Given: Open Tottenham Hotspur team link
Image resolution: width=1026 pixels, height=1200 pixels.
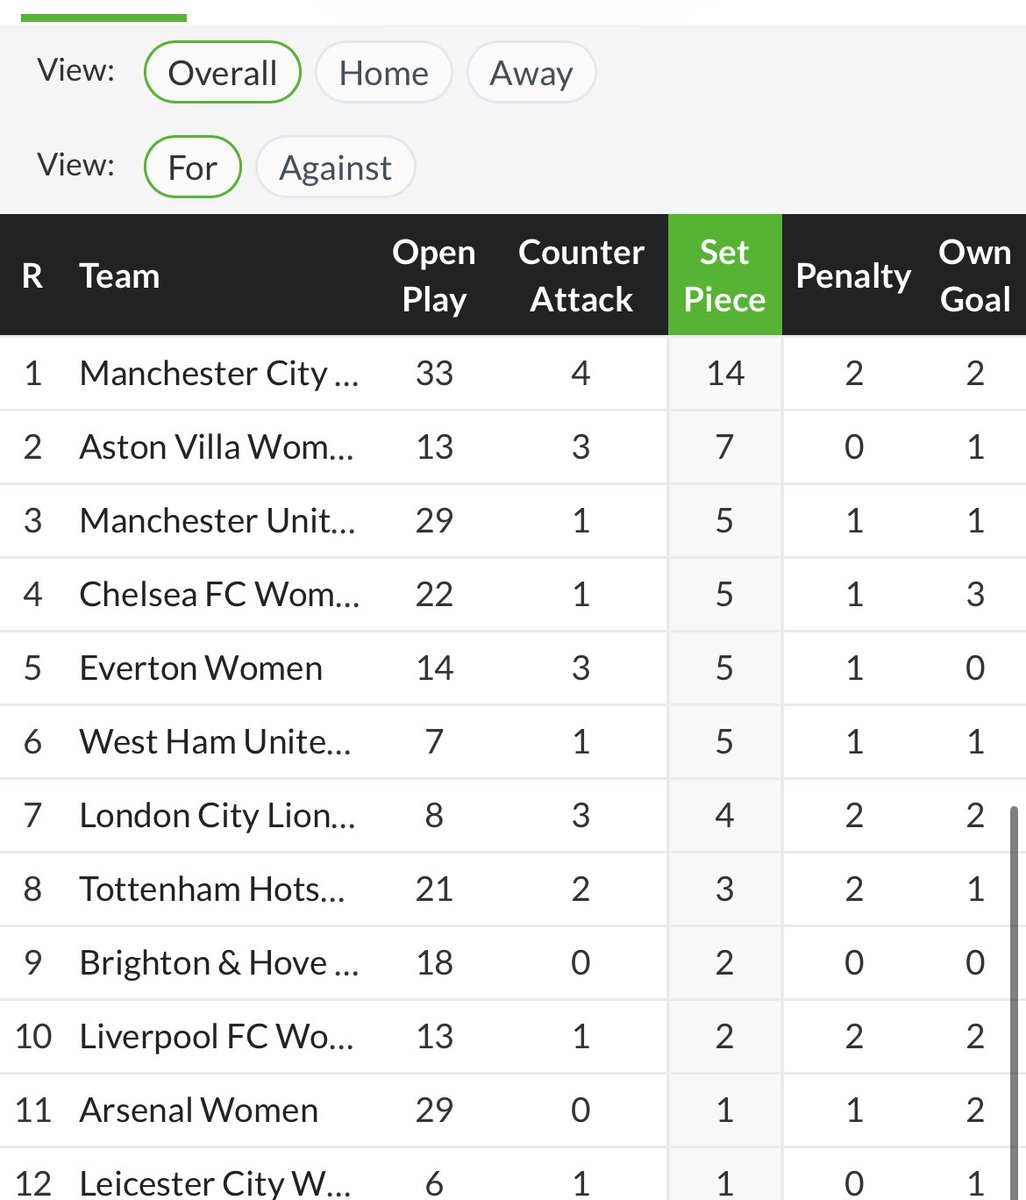Looking at the screenshot, I should (x=213, y=889).
